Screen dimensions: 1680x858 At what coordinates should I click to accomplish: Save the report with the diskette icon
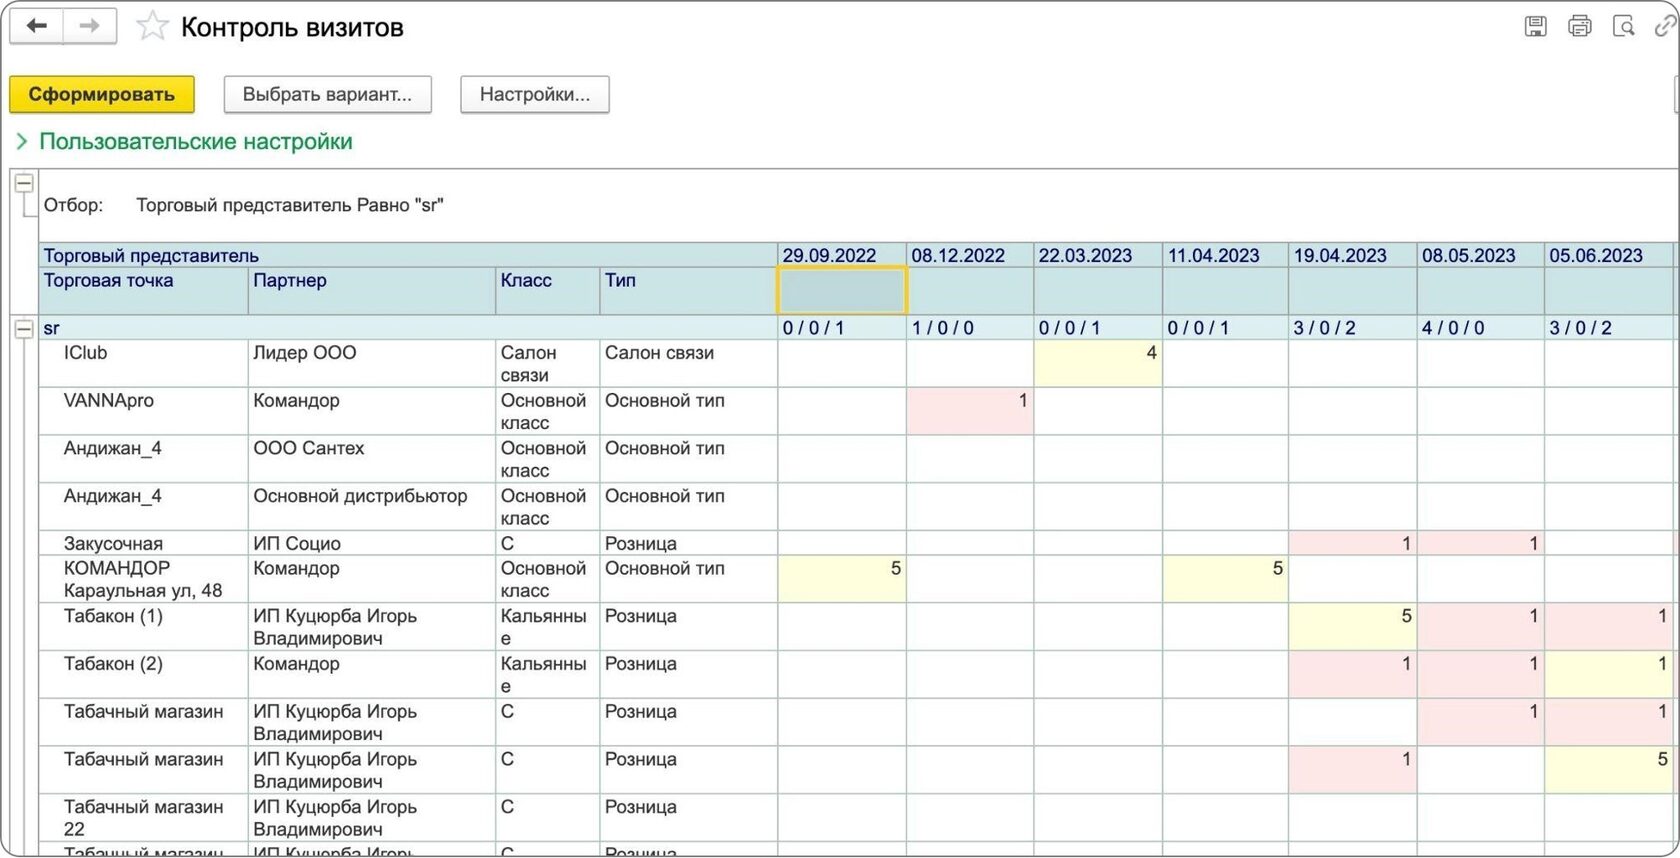(1535, 27)
